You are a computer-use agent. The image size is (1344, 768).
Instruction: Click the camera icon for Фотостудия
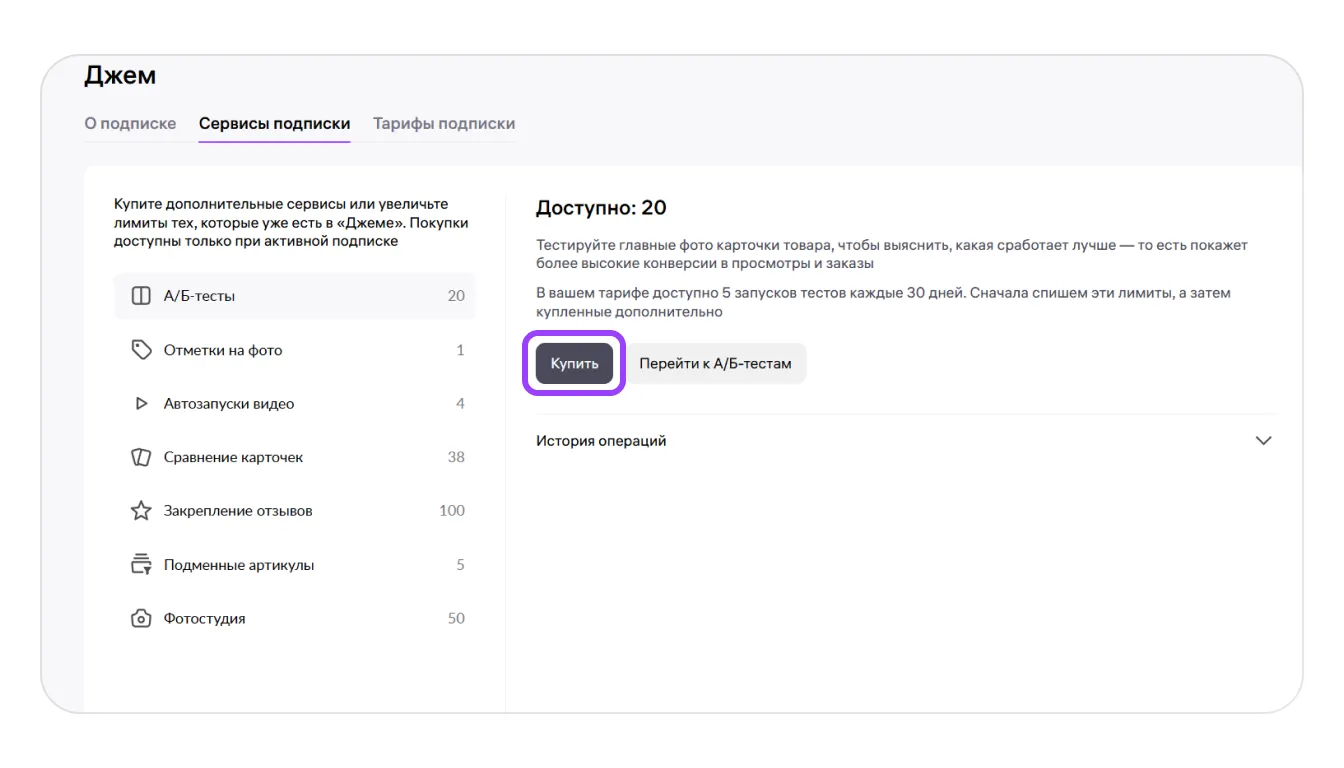tap(141, 619)
